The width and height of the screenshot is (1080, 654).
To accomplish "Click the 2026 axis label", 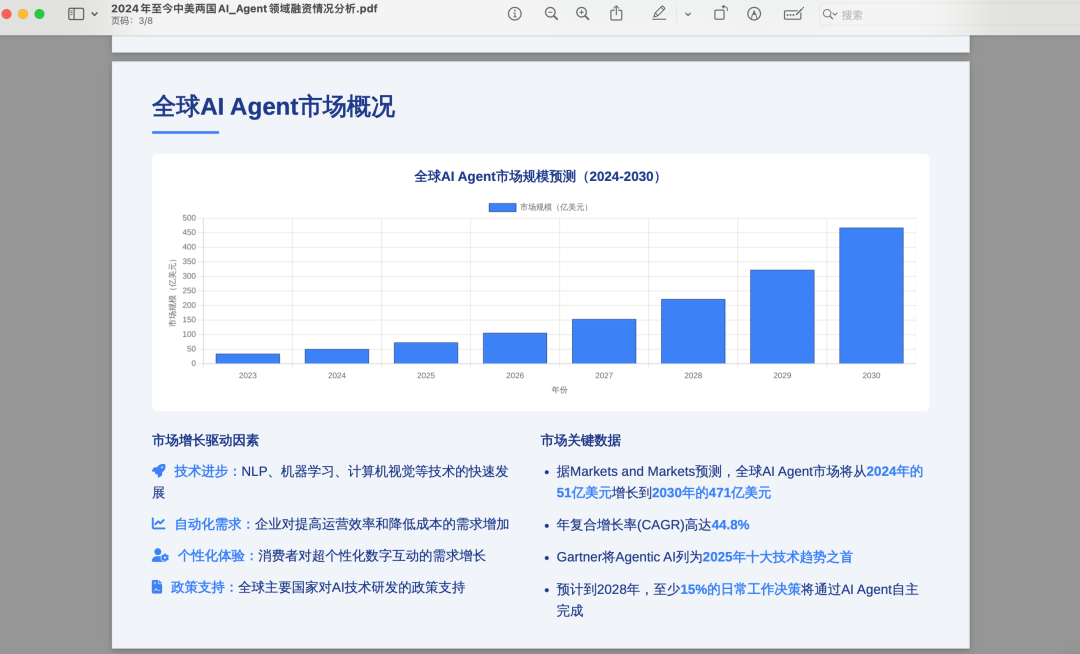I will pos(515,376).
